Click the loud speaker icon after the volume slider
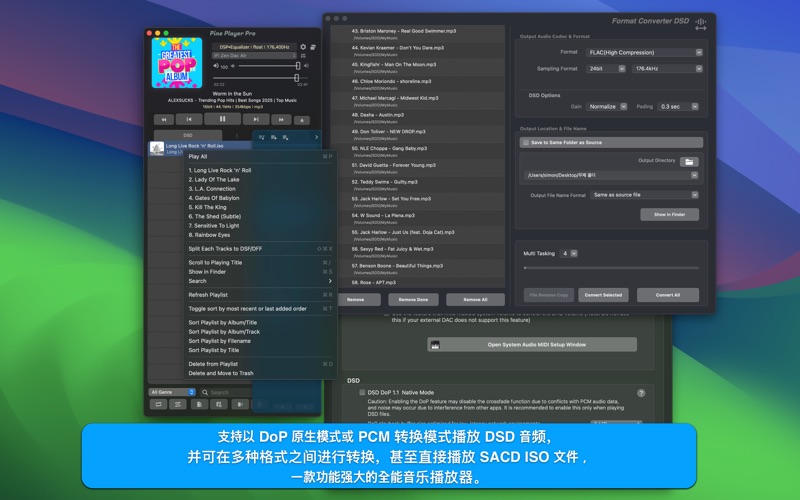Screen dimensions: 800x500 click(306, 66)
